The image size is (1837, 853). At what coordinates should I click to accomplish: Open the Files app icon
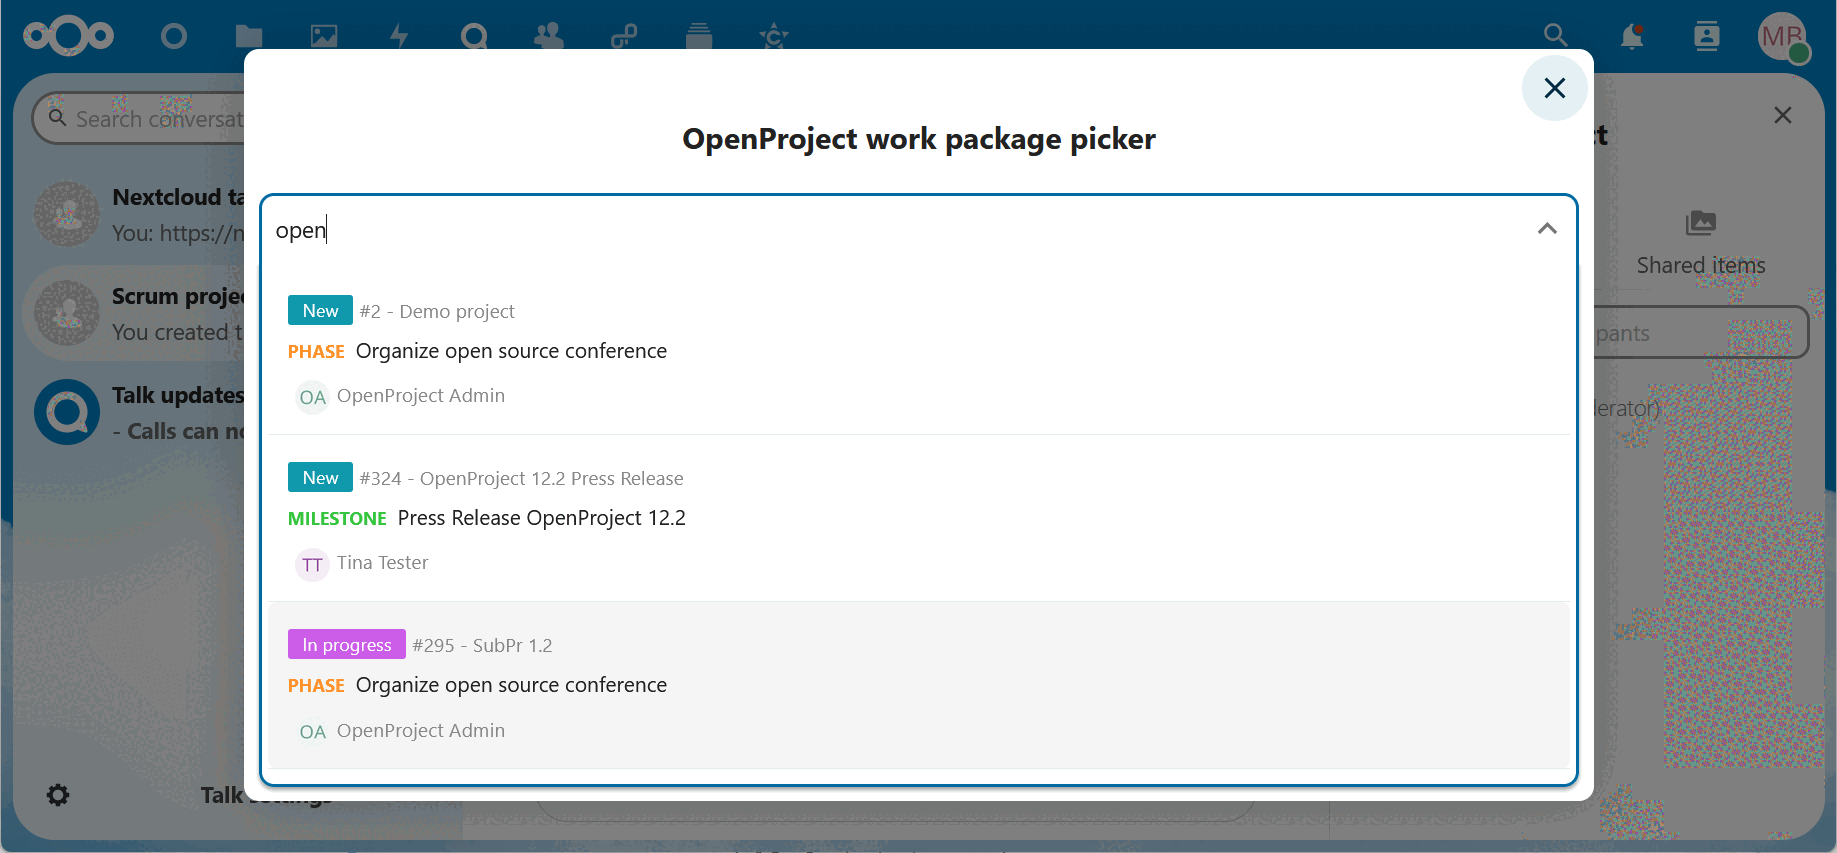click(249, 37)
